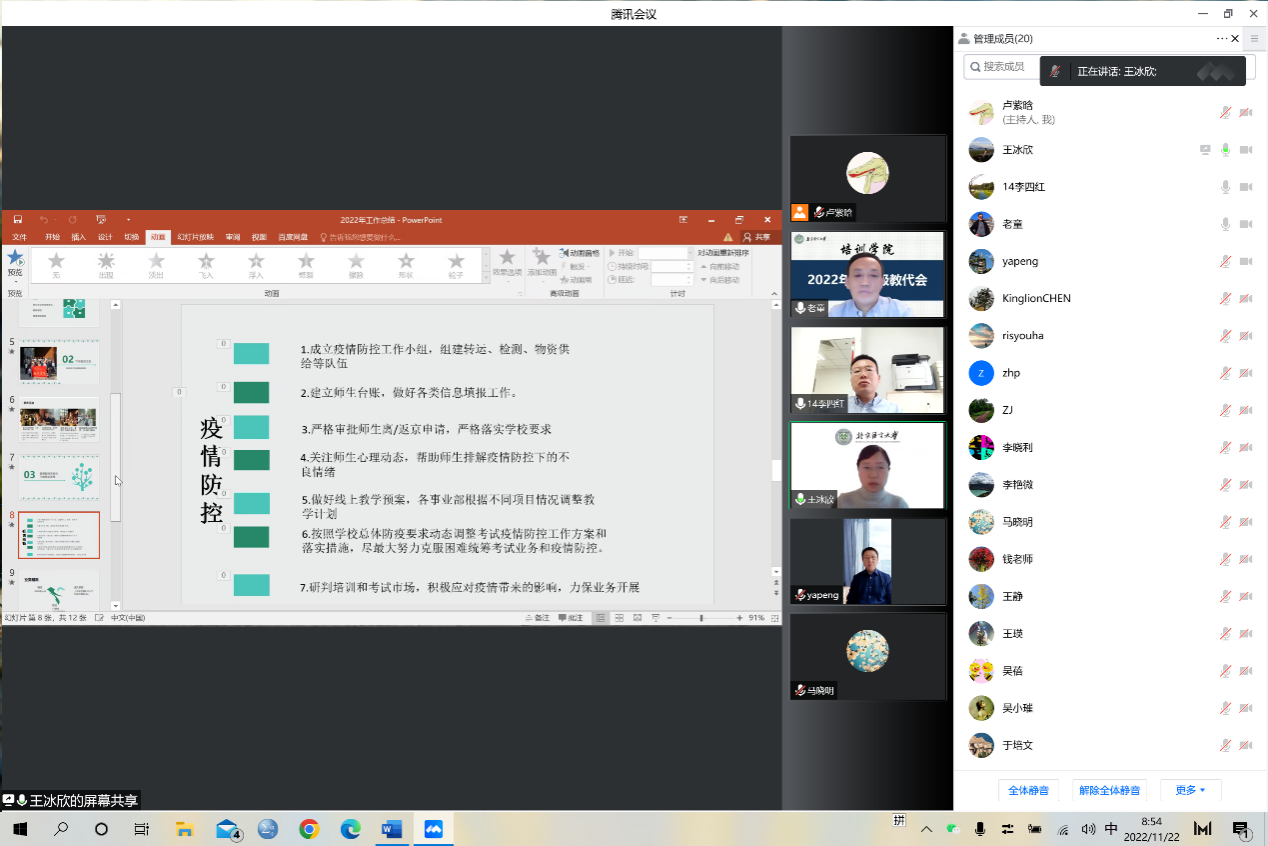The height and width of the screenshot is (846, 1268).
Task: Click muted microphone icon for 钱老师
Action: [x=1225, y=559]
